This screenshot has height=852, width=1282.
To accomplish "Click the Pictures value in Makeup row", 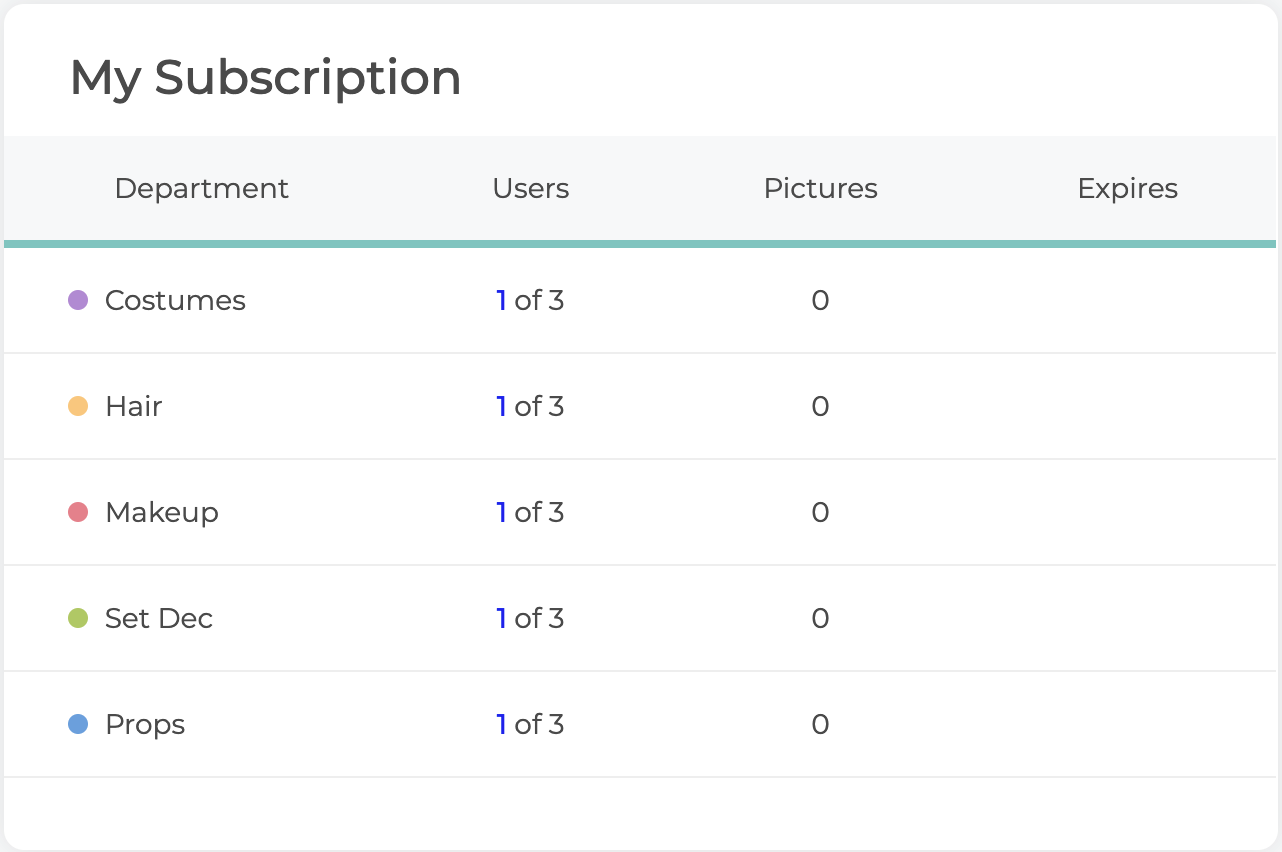I will (x=820, y=512).
